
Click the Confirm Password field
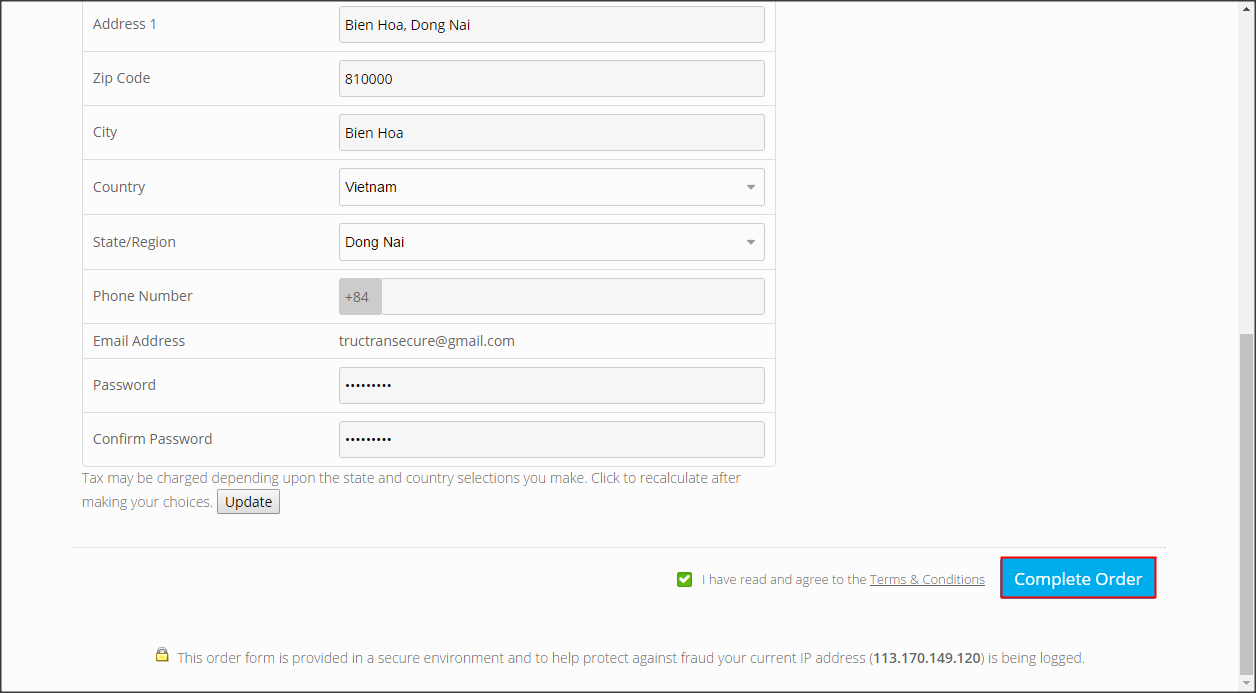551,439
